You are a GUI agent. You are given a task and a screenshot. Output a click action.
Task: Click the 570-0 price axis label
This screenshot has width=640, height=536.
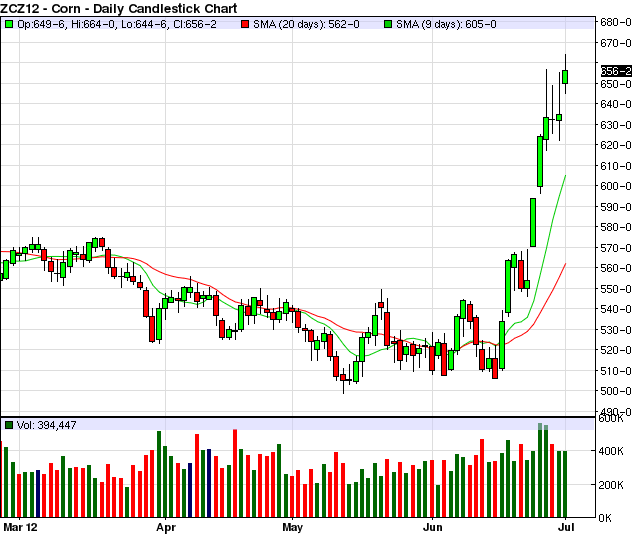[x=616, y=248]
